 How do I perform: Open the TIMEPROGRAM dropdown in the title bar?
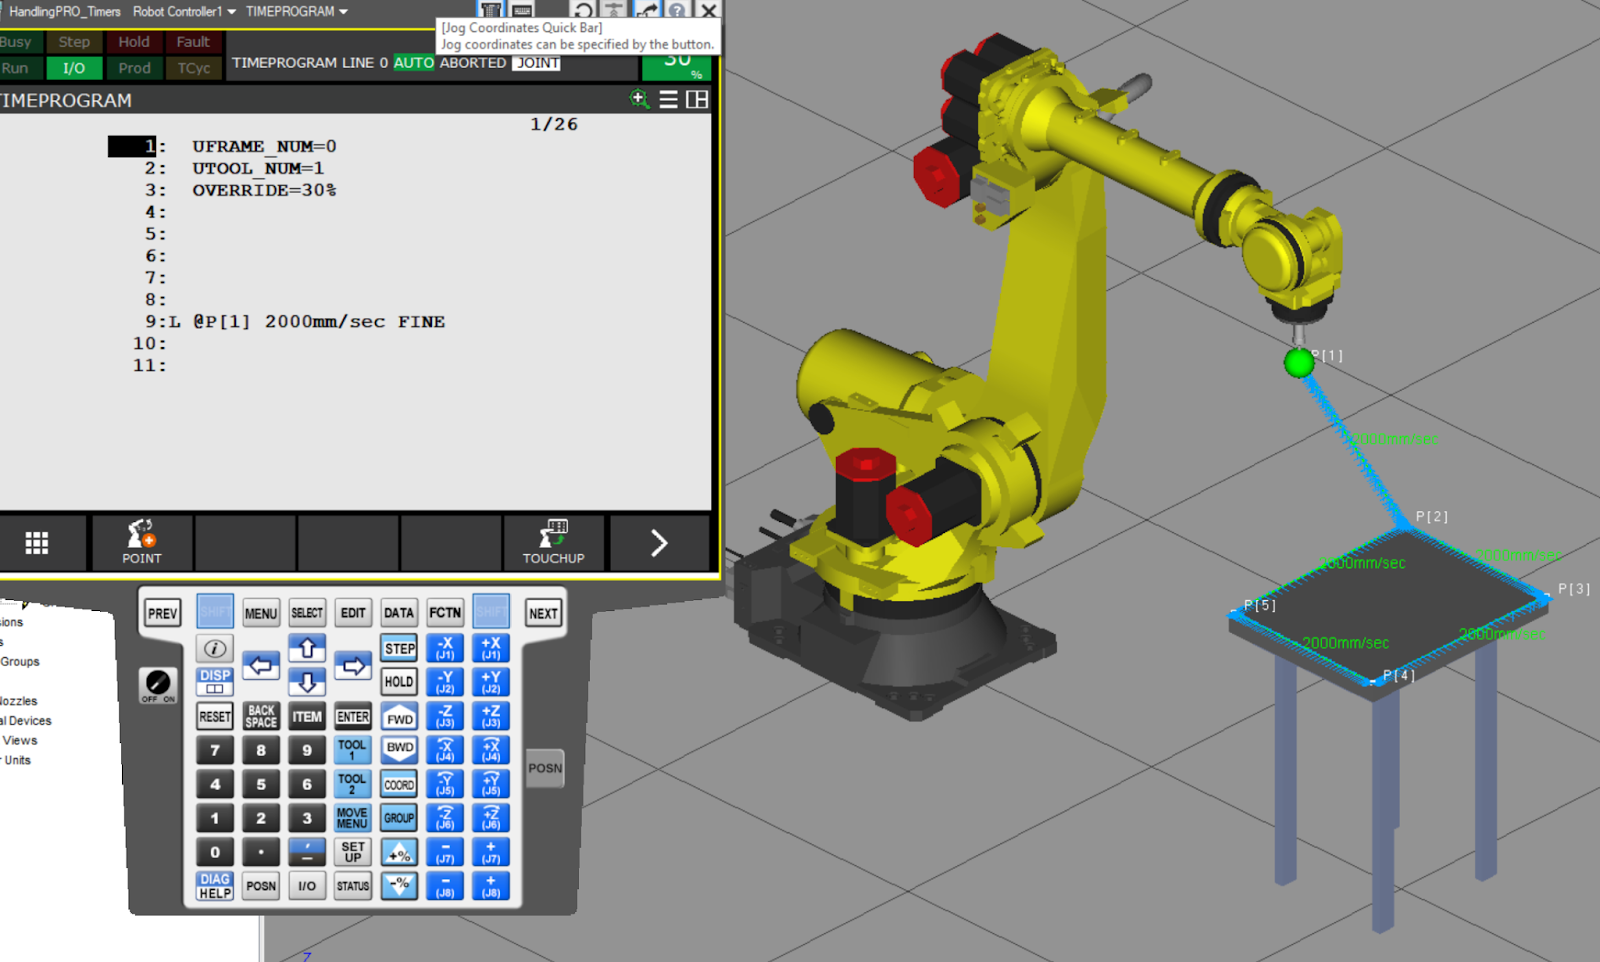(x=297, y=11)
